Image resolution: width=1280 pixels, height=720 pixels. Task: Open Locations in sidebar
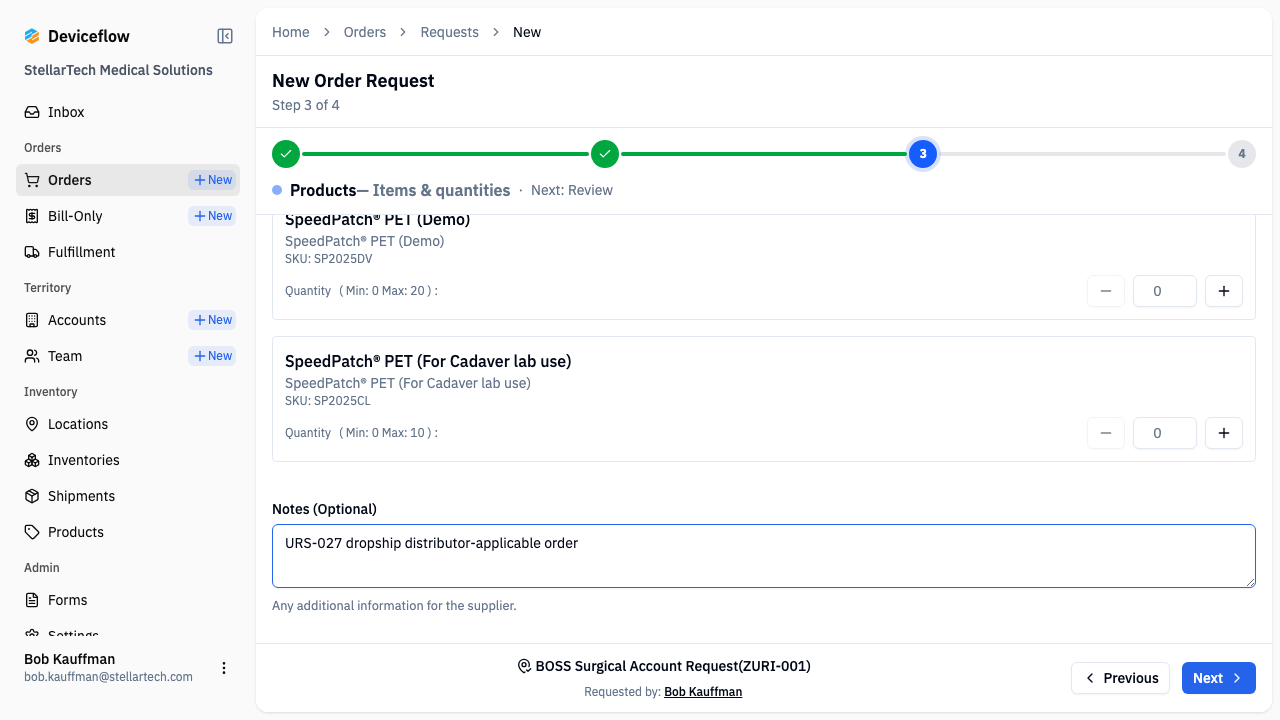pyautogui.click(x=128, y=424)
